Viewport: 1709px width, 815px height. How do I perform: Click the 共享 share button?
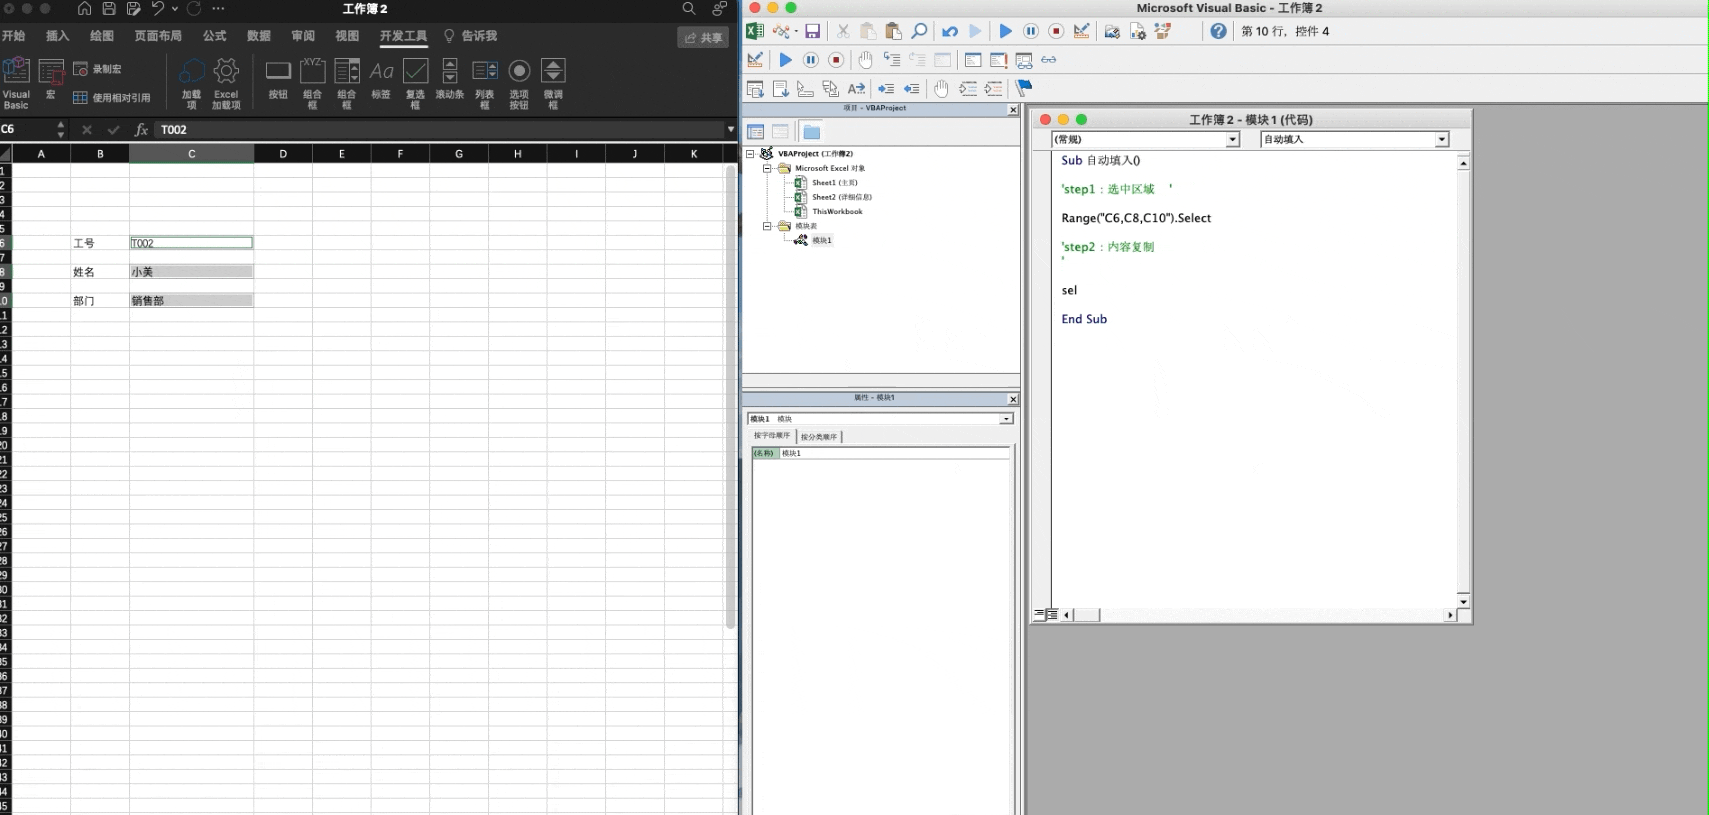(x=703, y=37)
